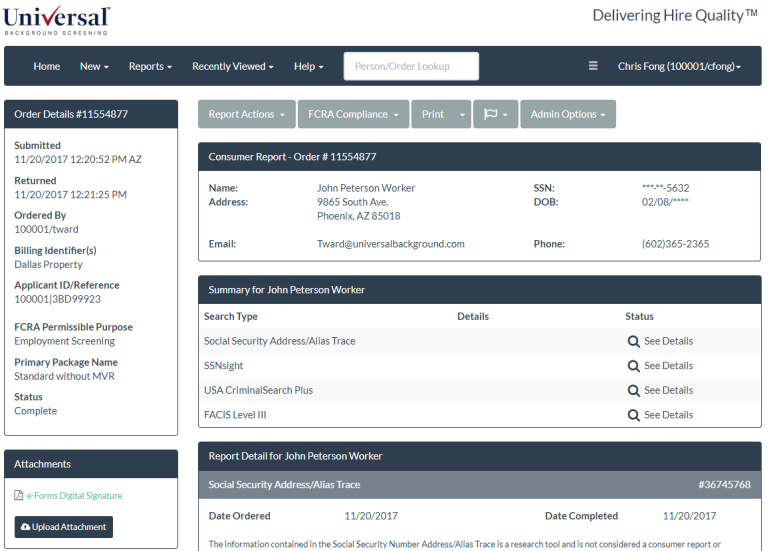The height and width of the screenshot is (551, 768).
Task: Open the Help menu in the navbar
Action: pos(308,66)
